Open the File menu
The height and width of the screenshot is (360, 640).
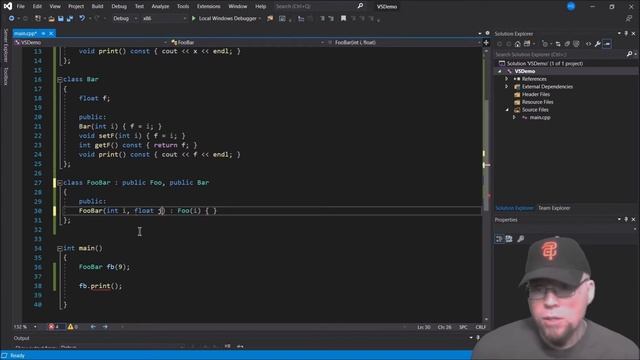20,7
